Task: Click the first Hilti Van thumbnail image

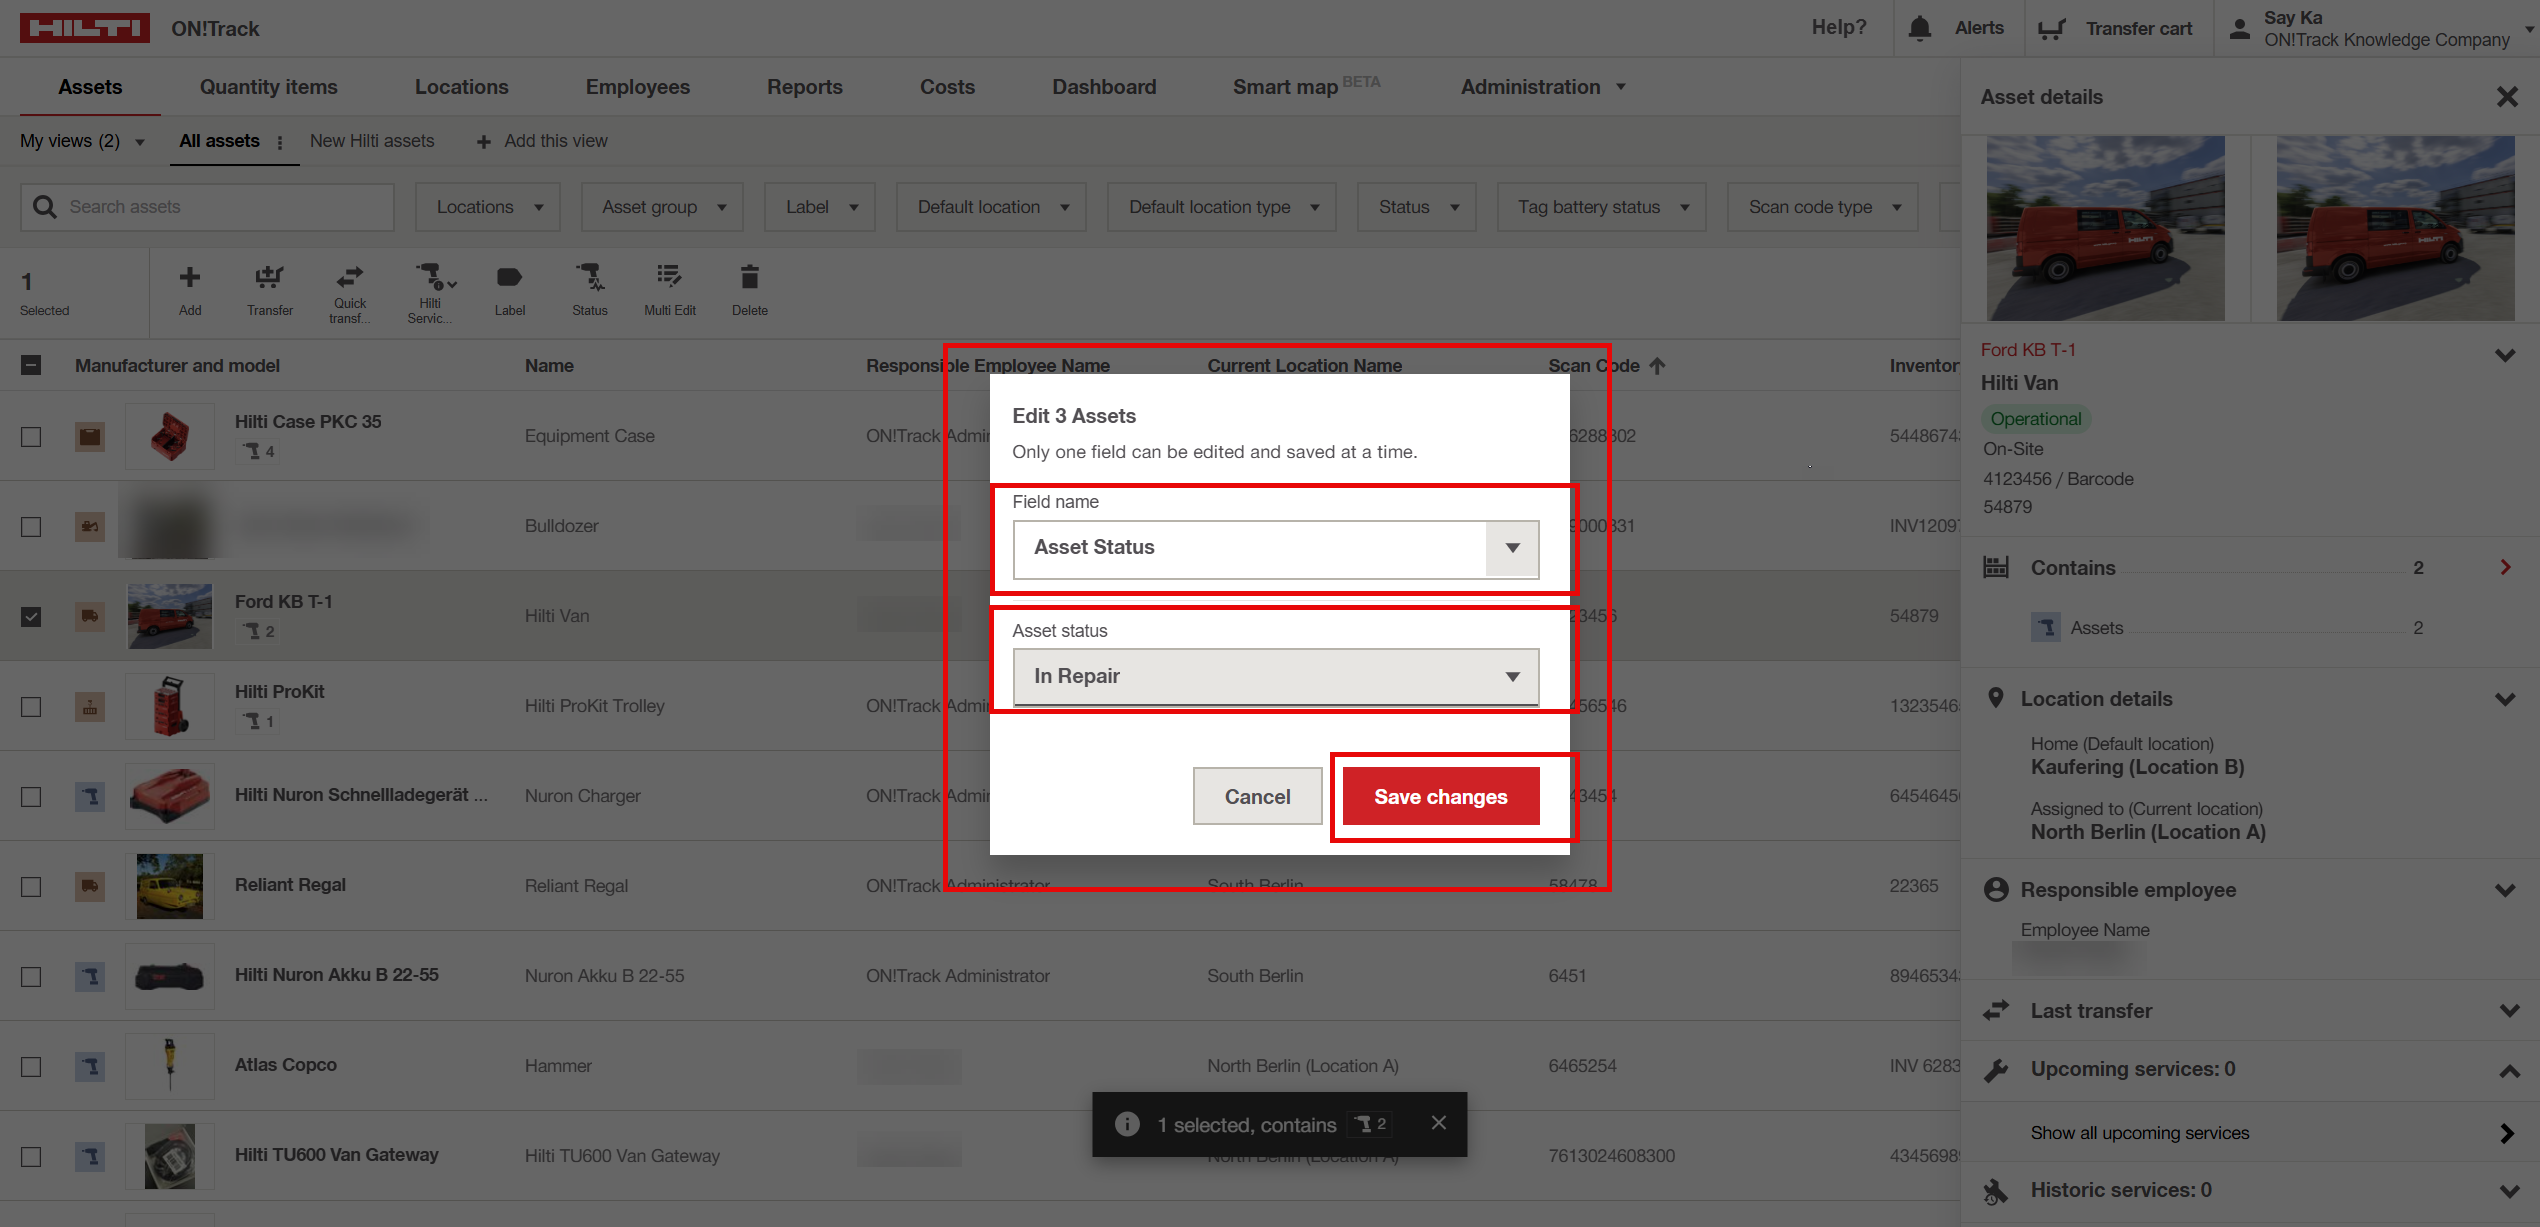Action: 2105,229
